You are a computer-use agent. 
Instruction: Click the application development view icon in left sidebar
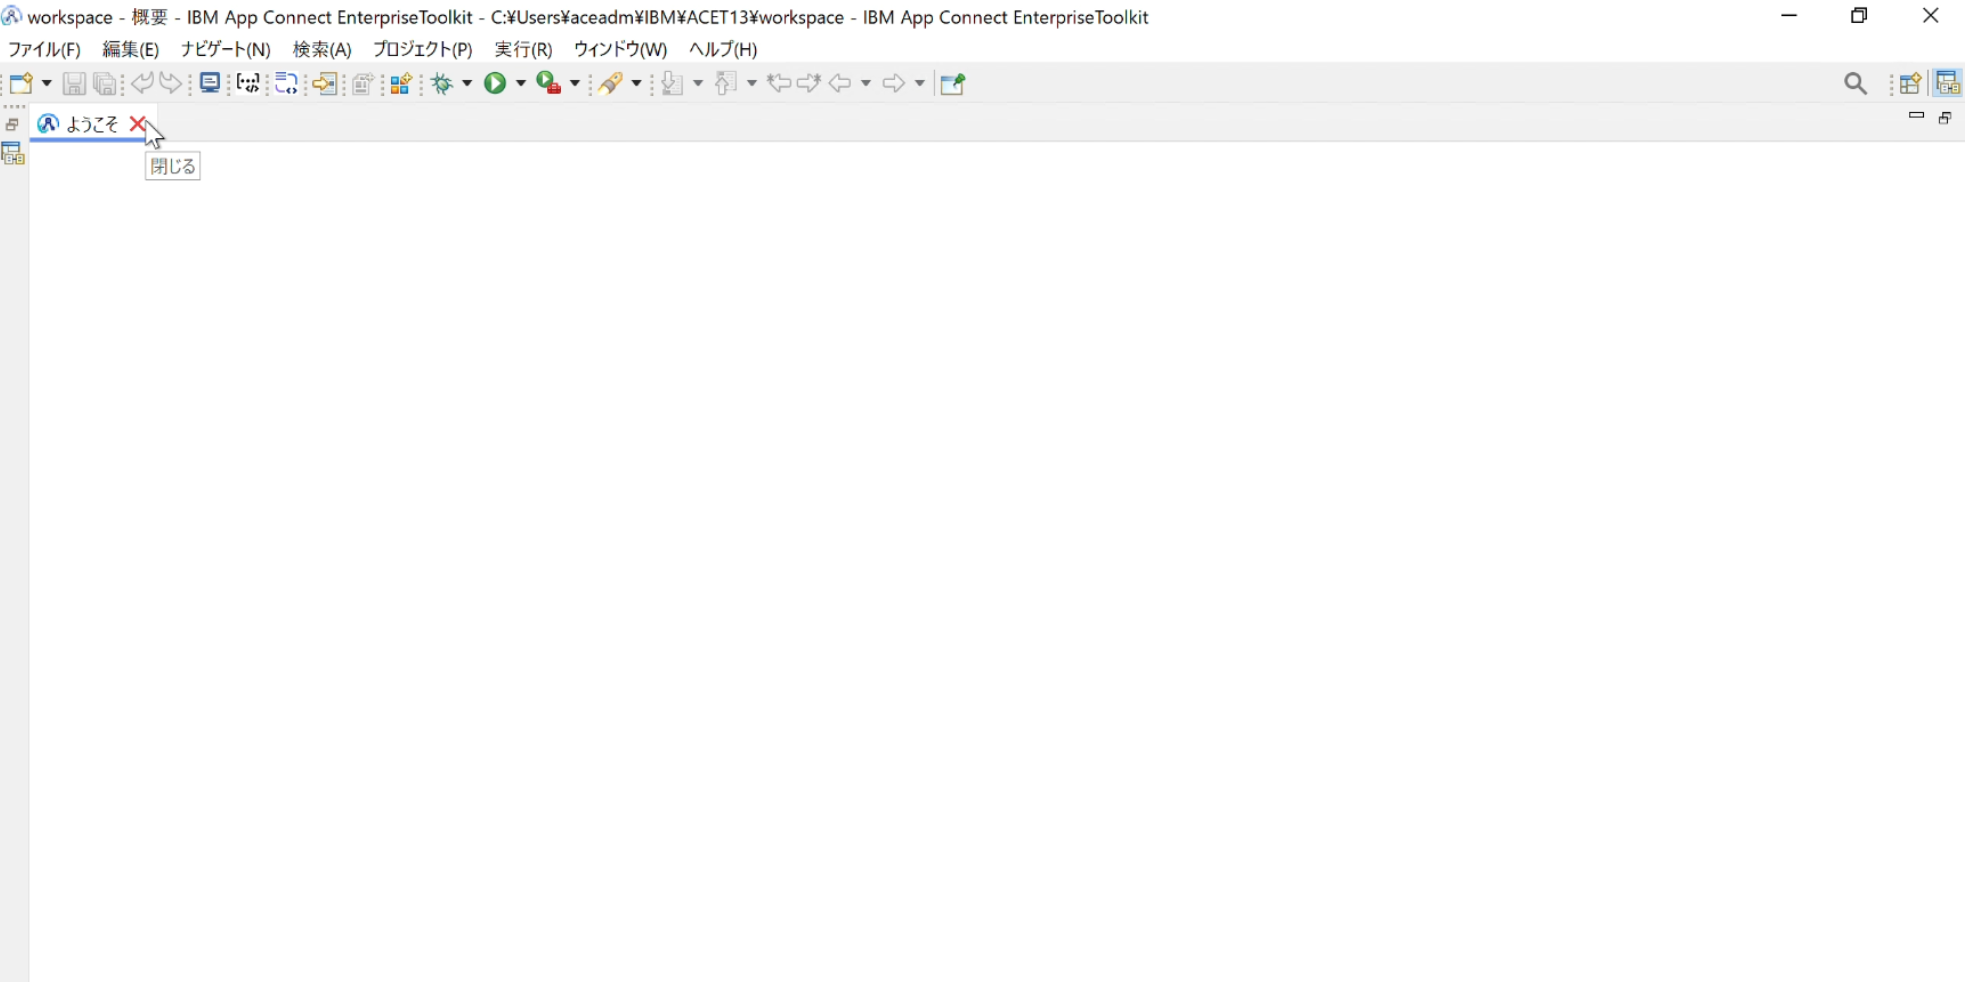pos(13,153)
